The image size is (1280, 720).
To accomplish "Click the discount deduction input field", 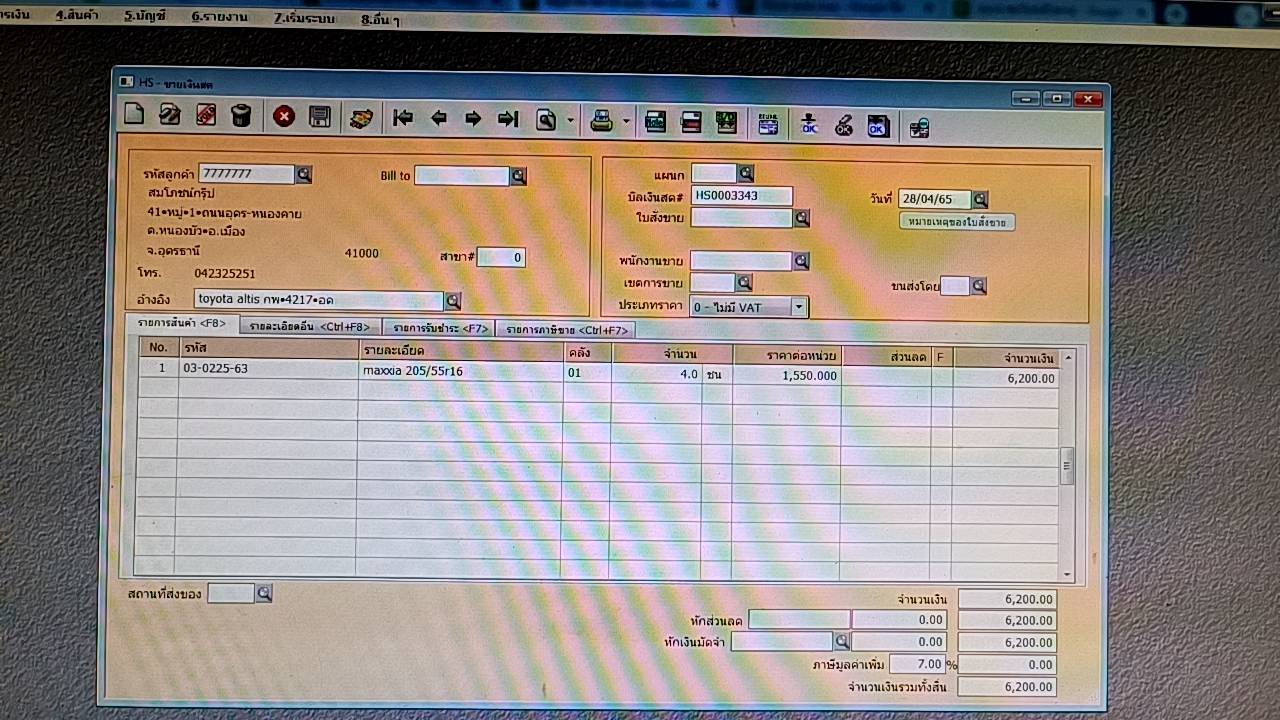I will pyautogui.click(x=799, y=619).
